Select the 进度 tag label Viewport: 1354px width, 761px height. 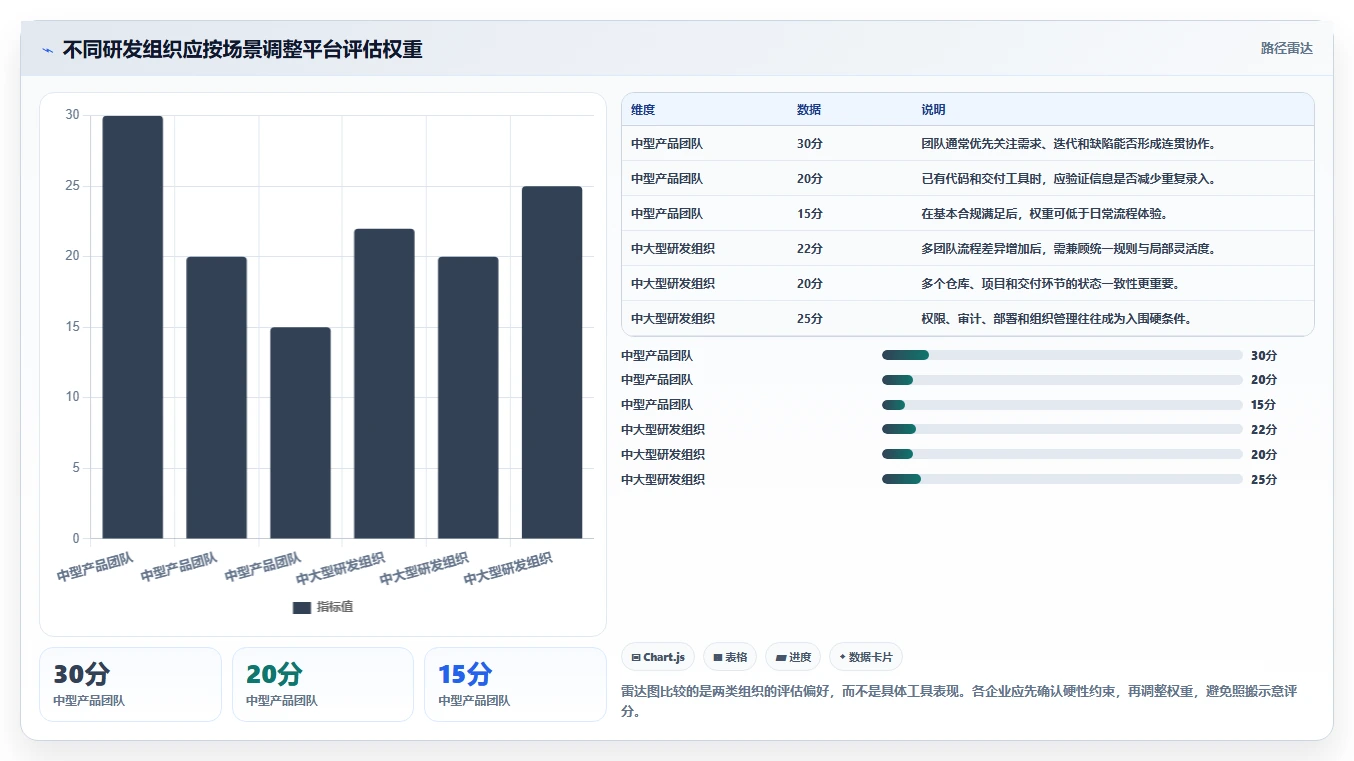coord(800,657)
